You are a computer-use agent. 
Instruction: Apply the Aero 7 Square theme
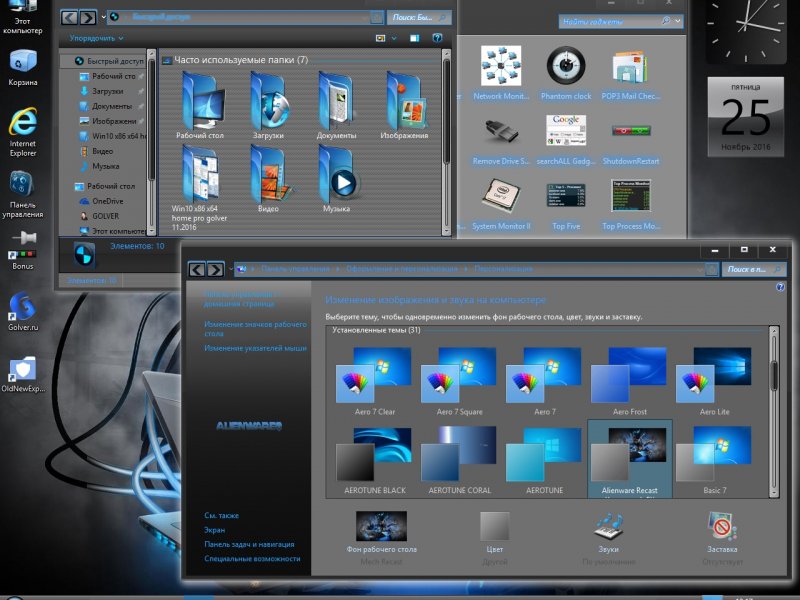(x=459, y=382)
